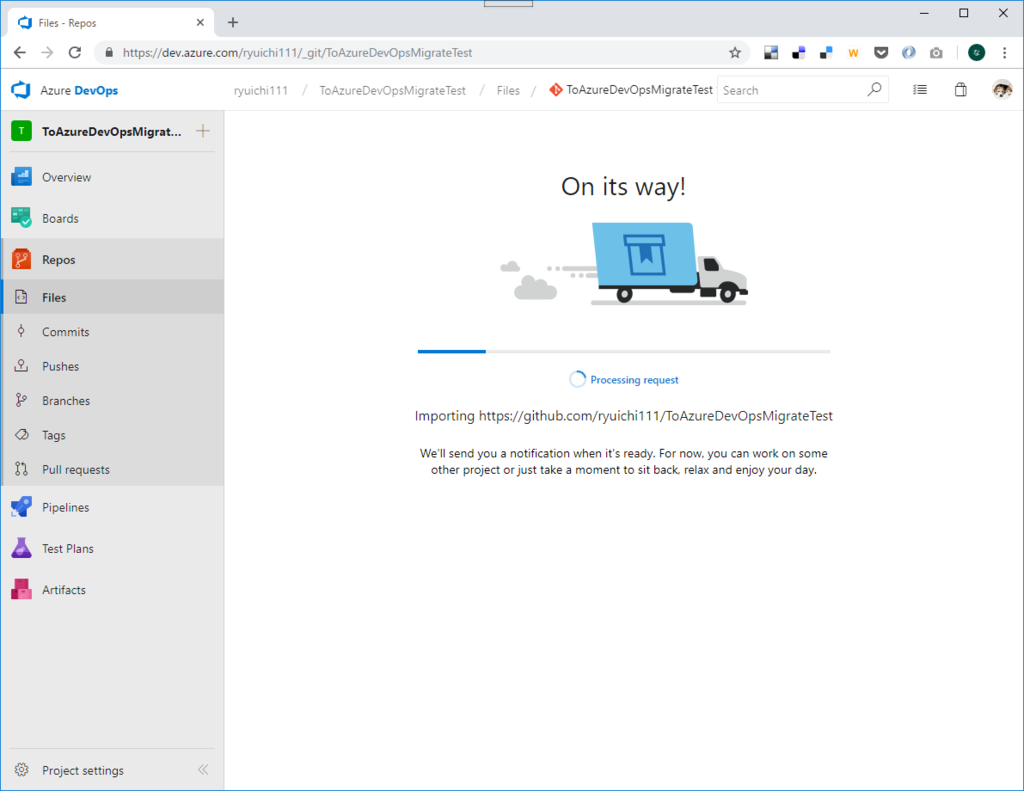The width and height of the screenshot is (1024, 791).
Task: Click the browser reload button
Action: coord(75,52)
